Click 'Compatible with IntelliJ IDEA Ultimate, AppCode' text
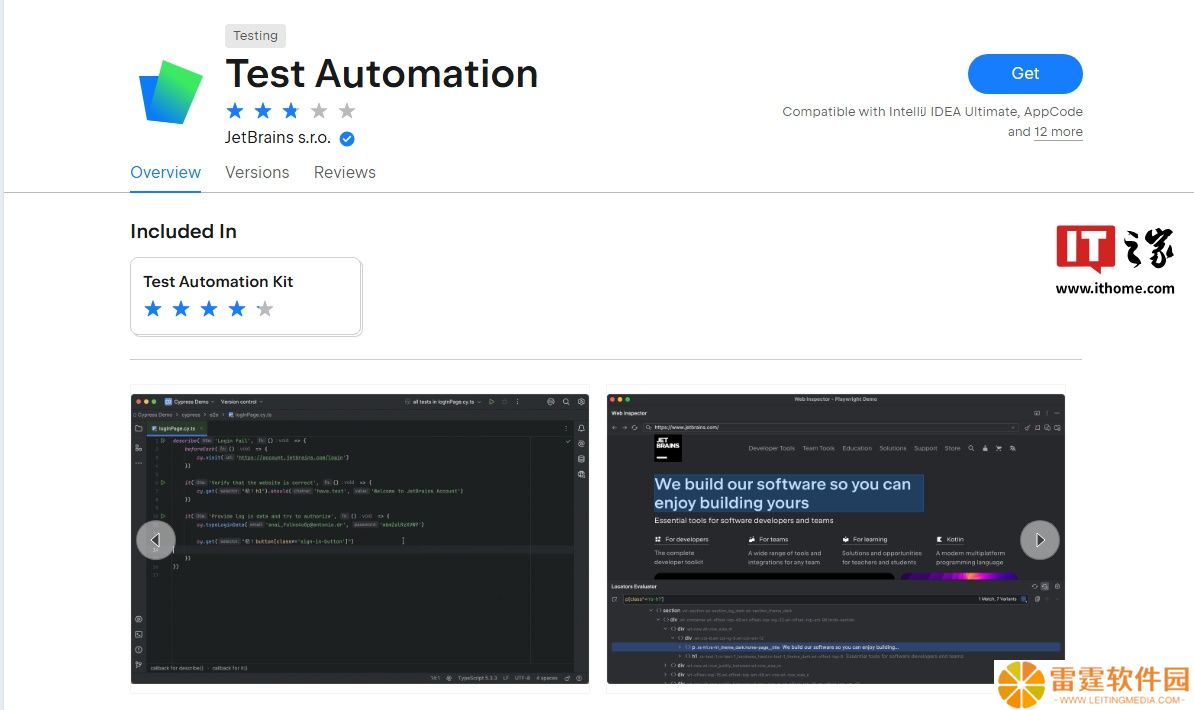 (932, 111)
